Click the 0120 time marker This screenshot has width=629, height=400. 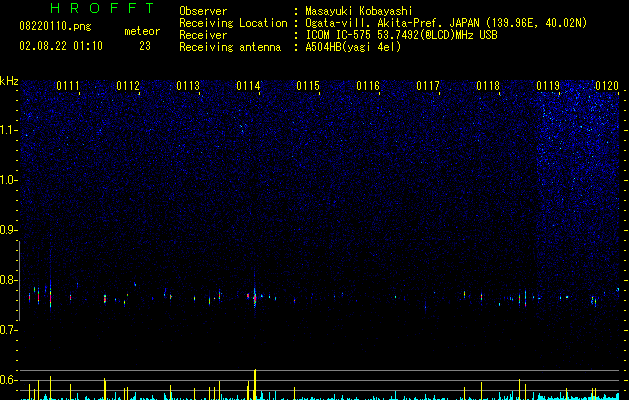coord(607,86)
